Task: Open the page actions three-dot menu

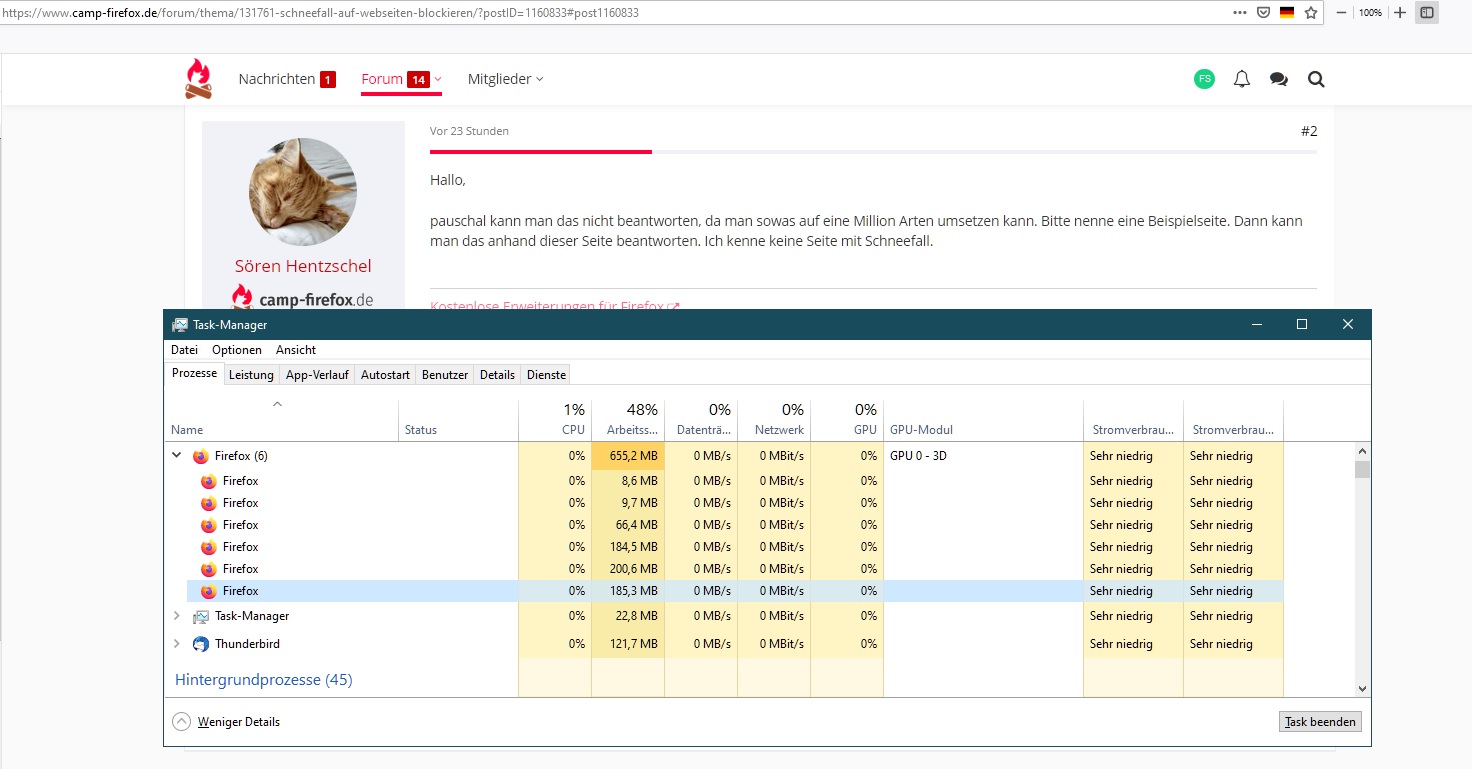Action: (x=1240, y=13)
